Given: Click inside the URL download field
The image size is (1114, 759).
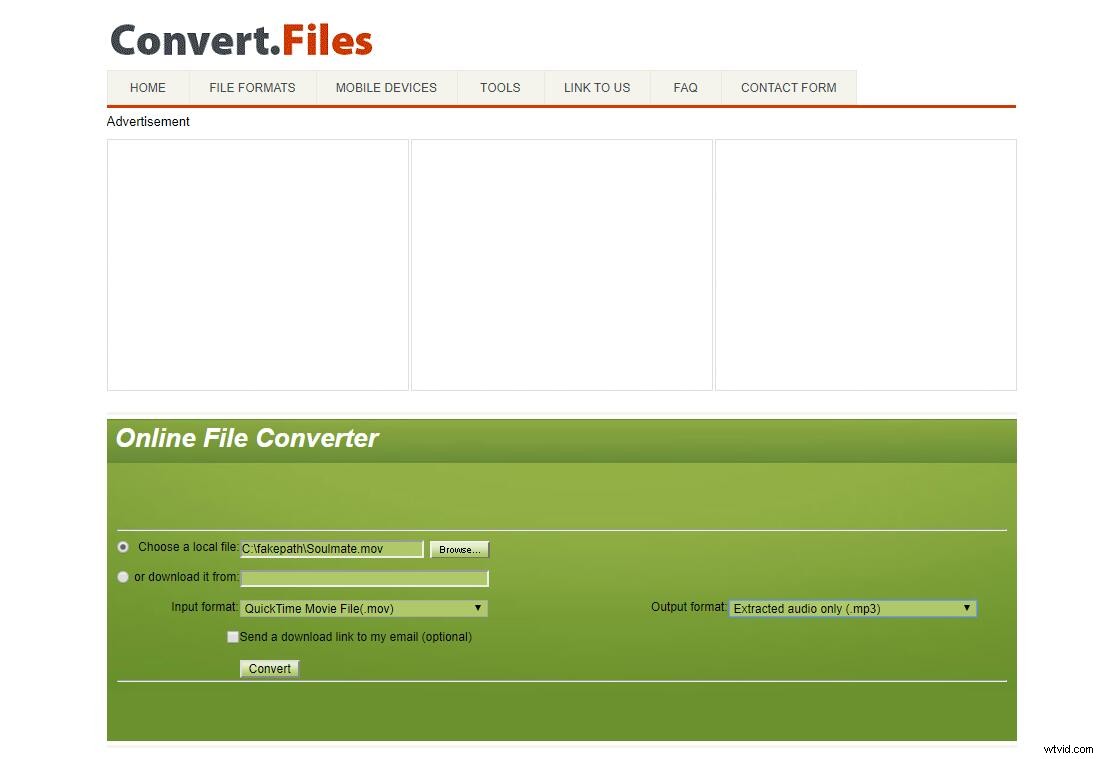Looking at the screenshot, I should (364, 578).
